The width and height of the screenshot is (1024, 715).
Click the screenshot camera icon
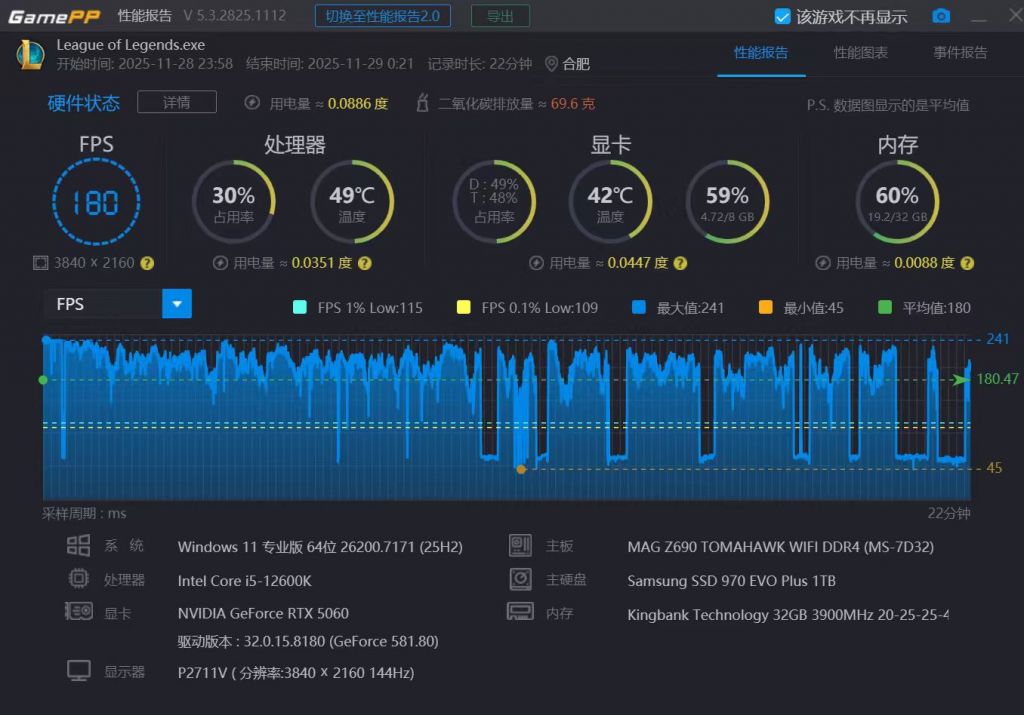(x=941, y=16)
